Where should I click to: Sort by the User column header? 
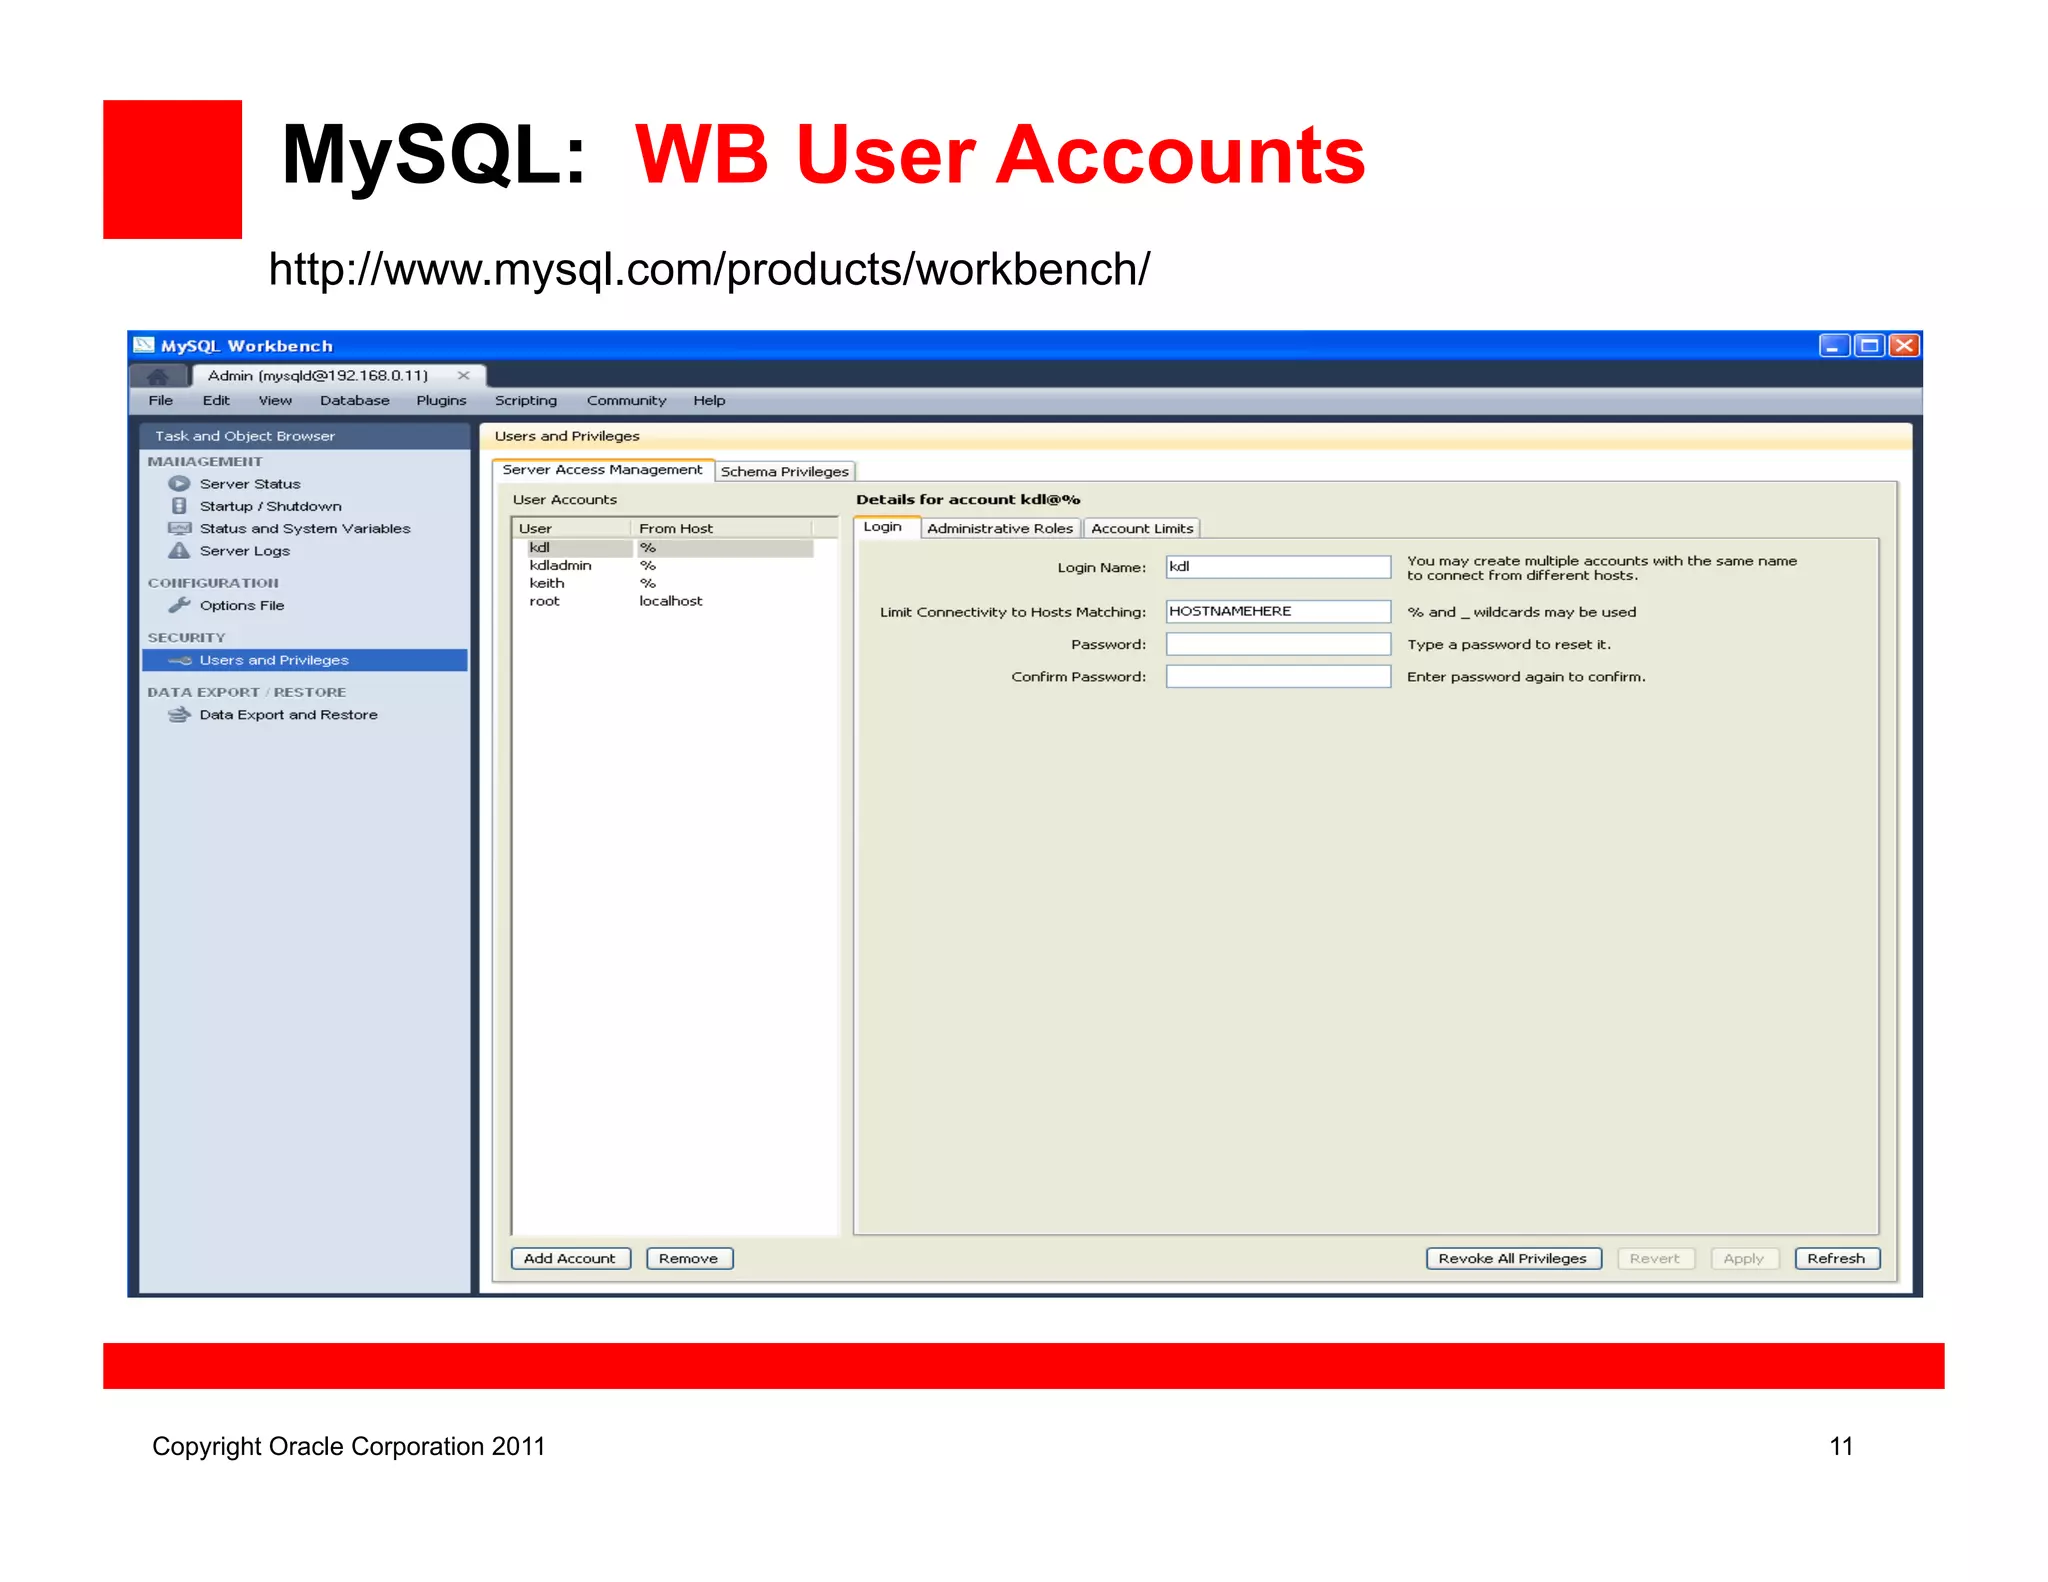coord(572,528)
